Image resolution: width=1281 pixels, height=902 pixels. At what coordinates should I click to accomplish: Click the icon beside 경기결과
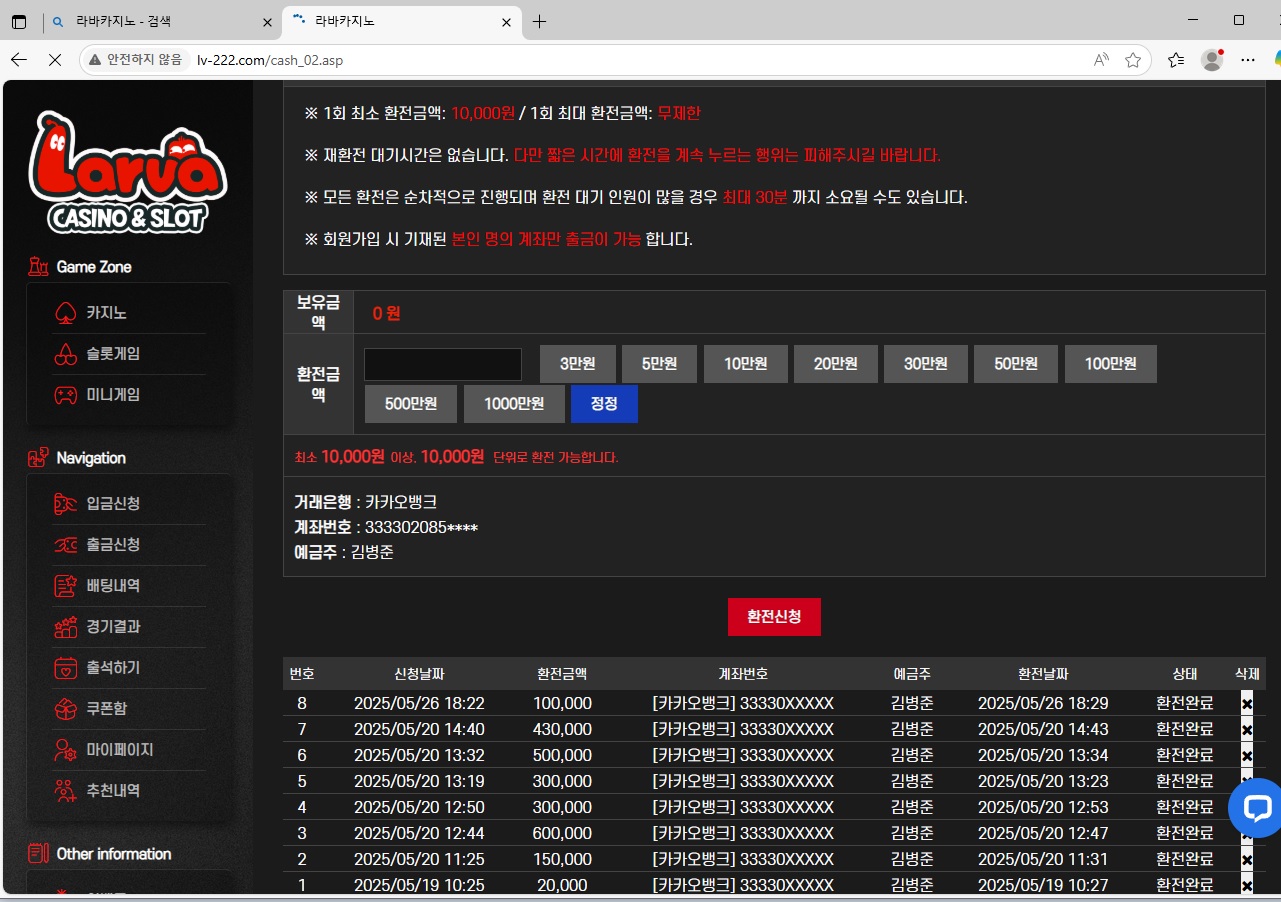pos(65,627)
